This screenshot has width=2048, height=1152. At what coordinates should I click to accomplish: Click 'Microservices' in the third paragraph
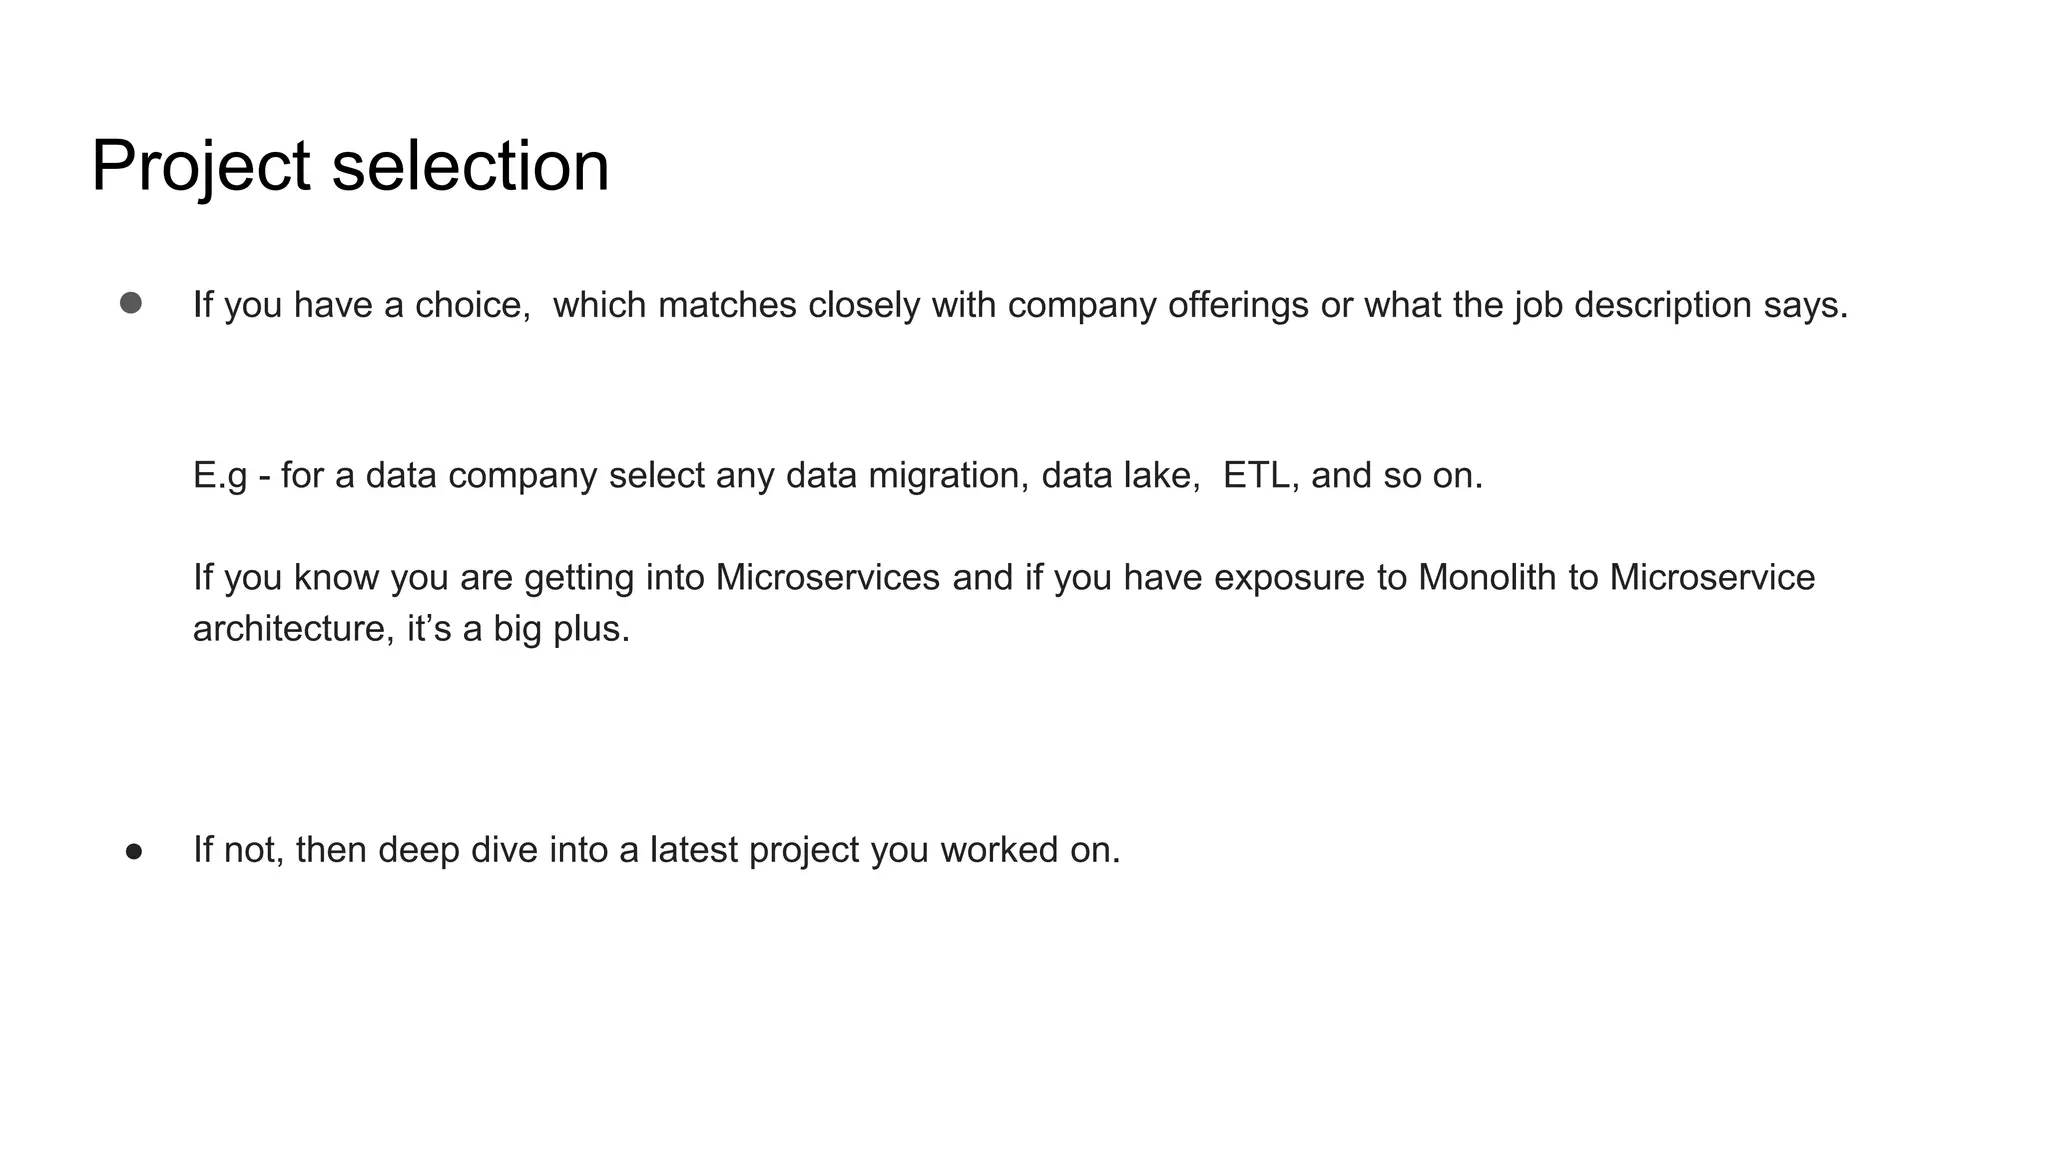(x=828, y=577)
